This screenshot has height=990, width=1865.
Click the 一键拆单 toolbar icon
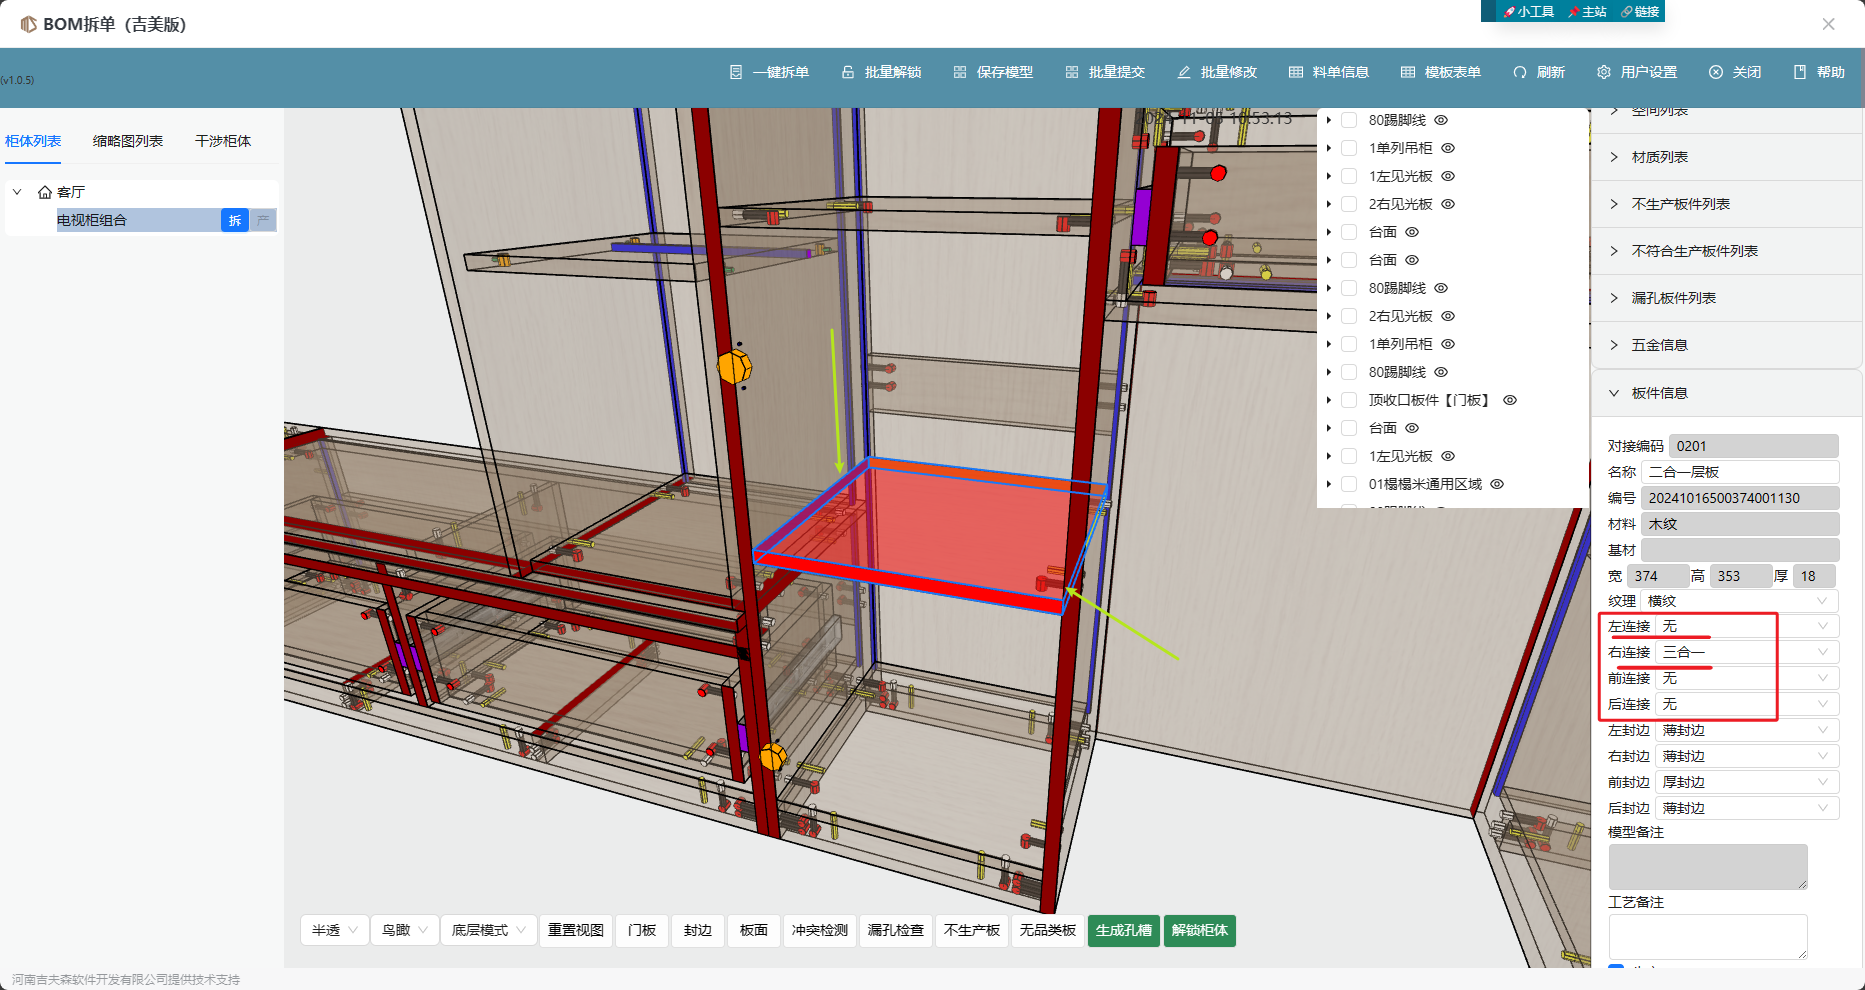tap(736, 72)
